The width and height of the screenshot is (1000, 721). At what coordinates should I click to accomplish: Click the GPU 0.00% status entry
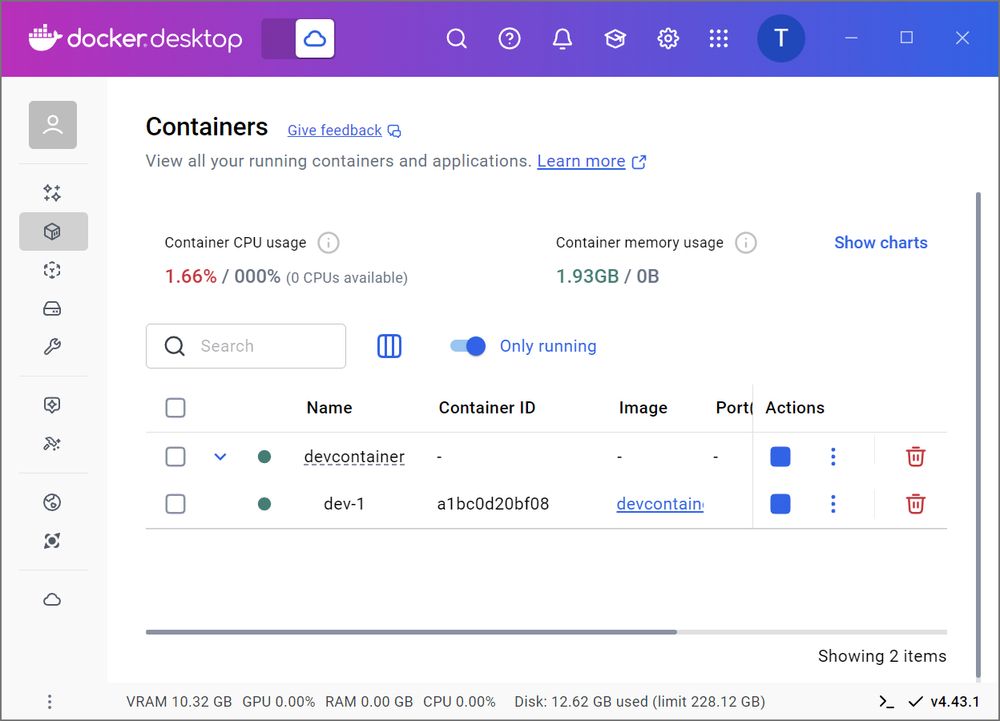click(x=279, y=702)
